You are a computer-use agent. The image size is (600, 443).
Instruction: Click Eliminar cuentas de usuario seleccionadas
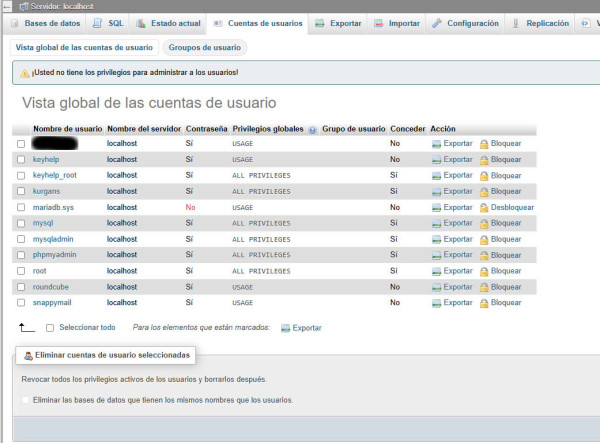pos(105,355)
